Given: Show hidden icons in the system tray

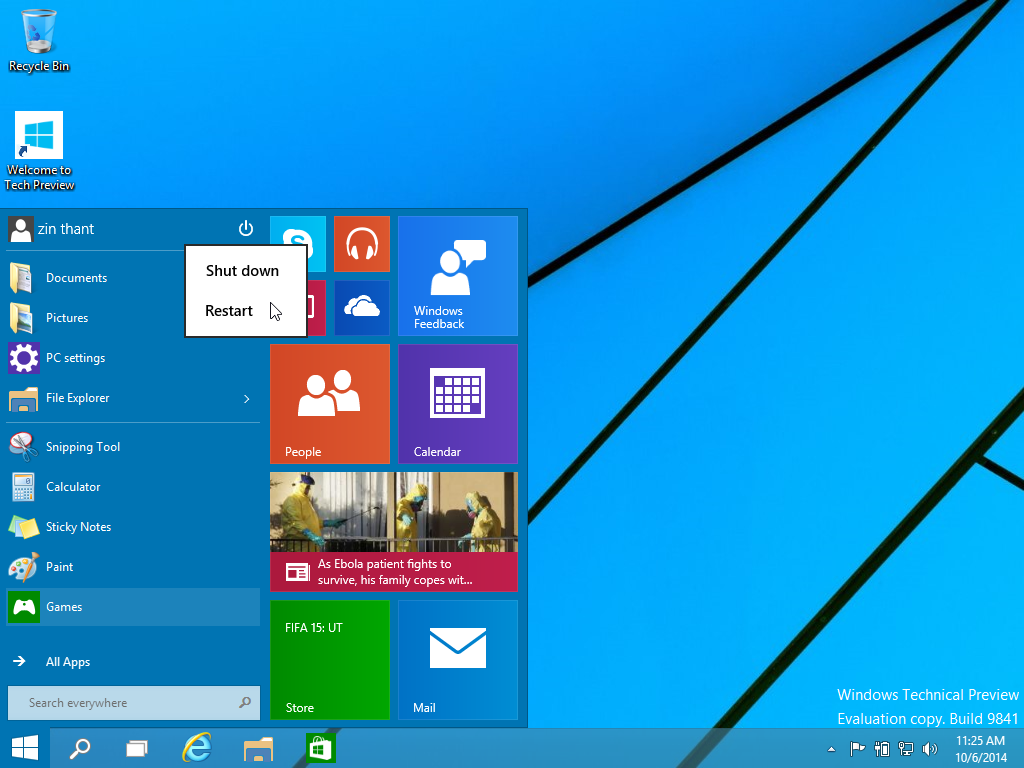Looking at the screenshot, I should 831,747.
